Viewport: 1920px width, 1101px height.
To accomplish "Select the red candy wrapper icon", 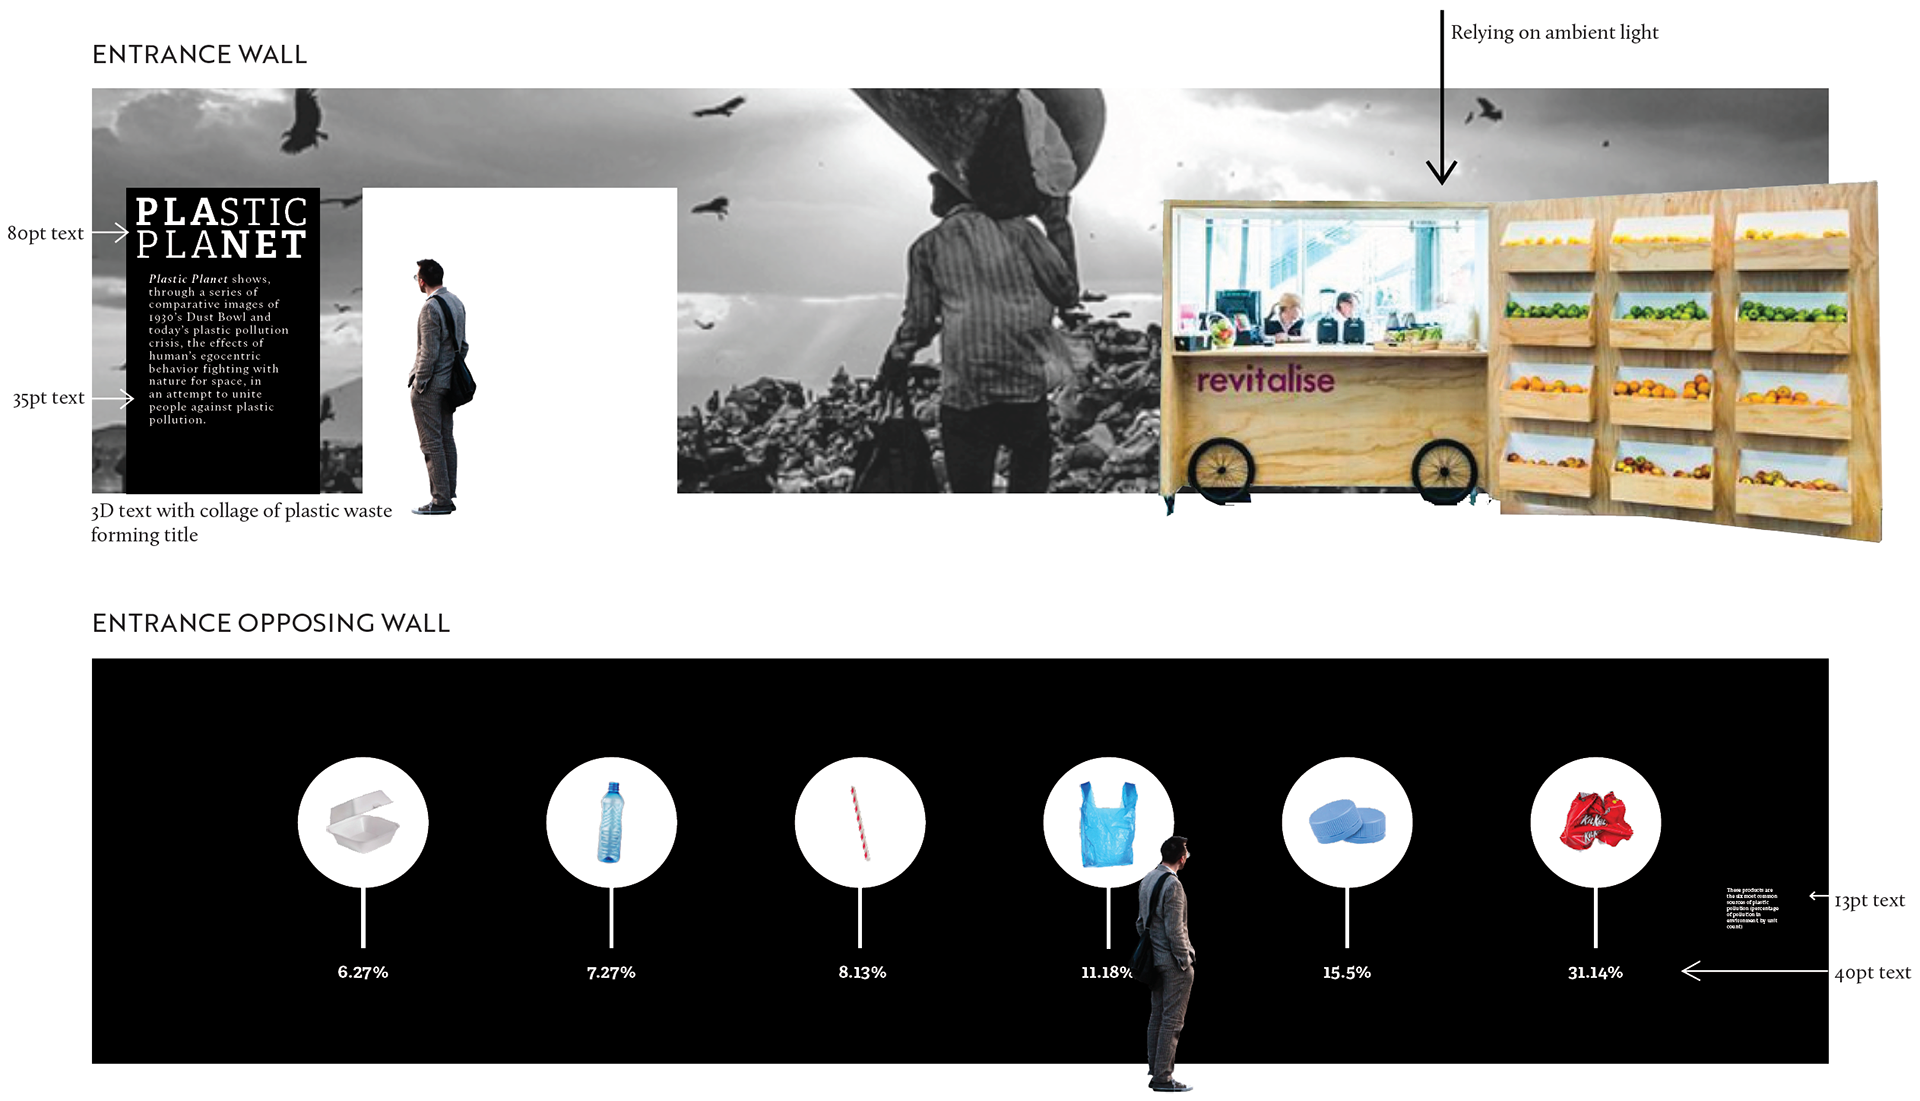I will point(1596,822).
